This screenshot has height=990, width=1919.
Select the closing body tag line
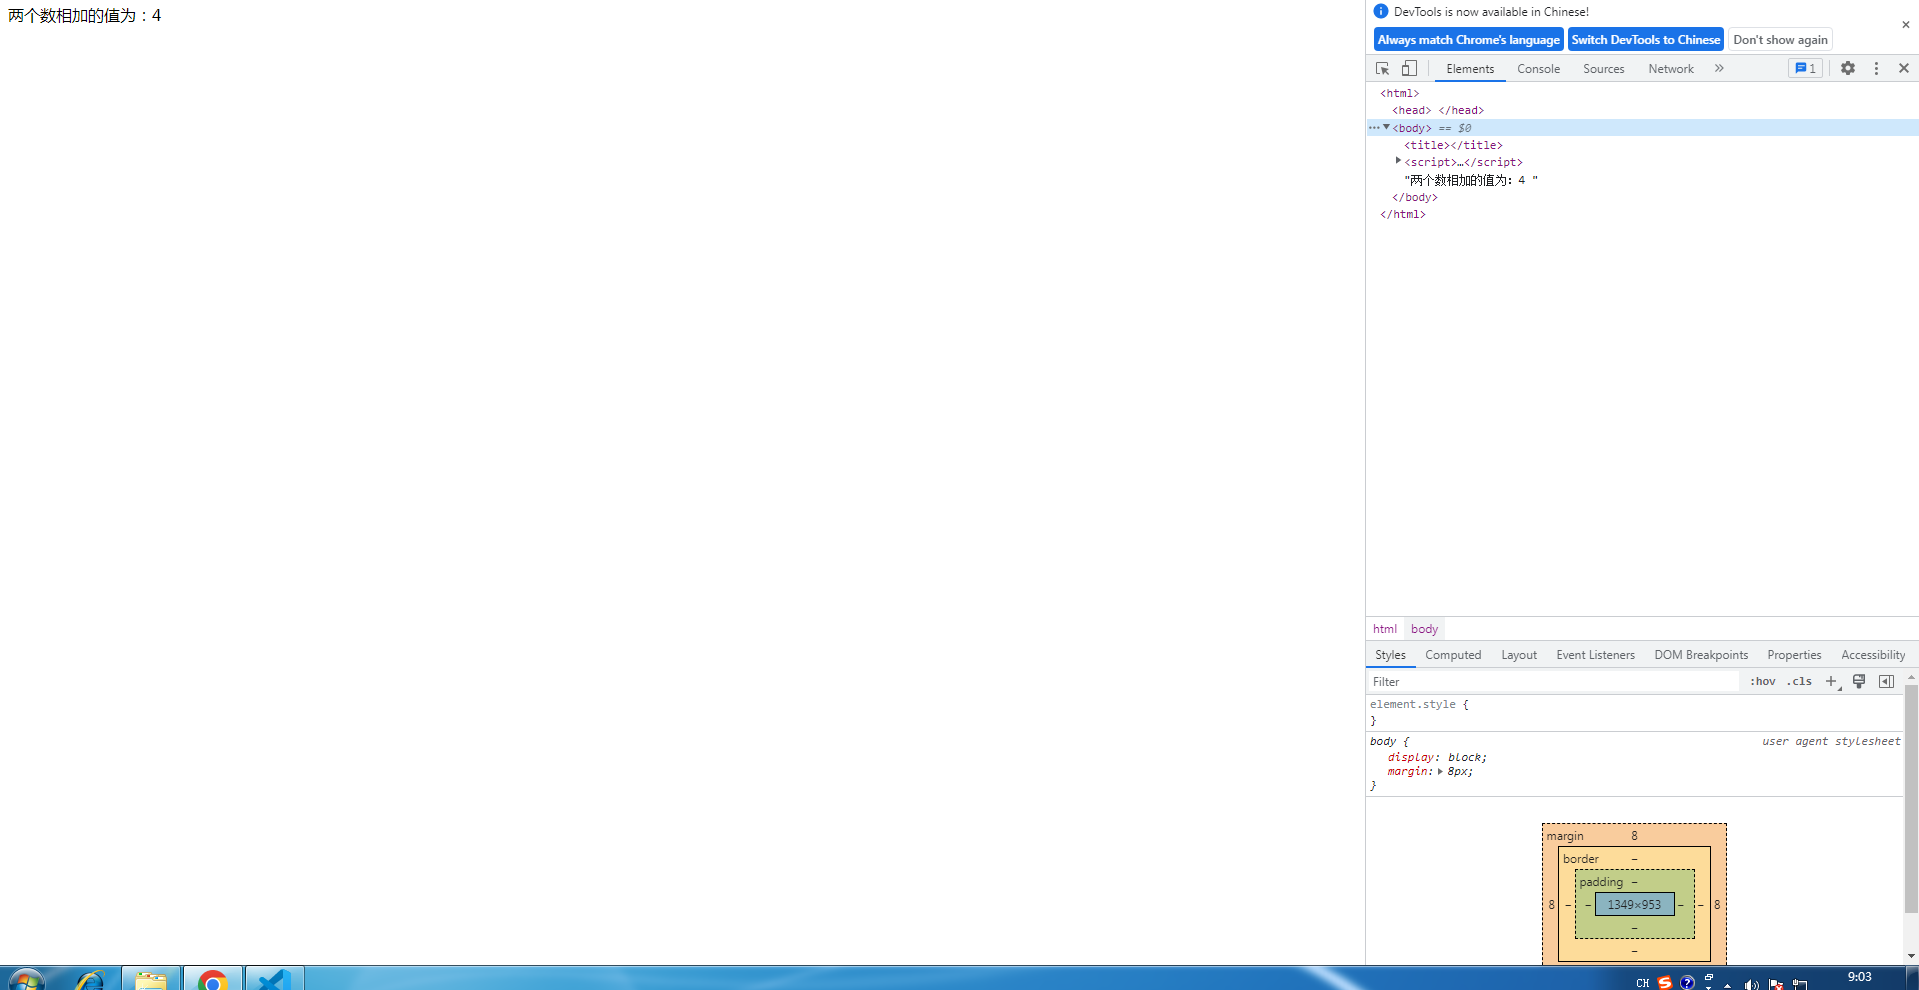1415,198
